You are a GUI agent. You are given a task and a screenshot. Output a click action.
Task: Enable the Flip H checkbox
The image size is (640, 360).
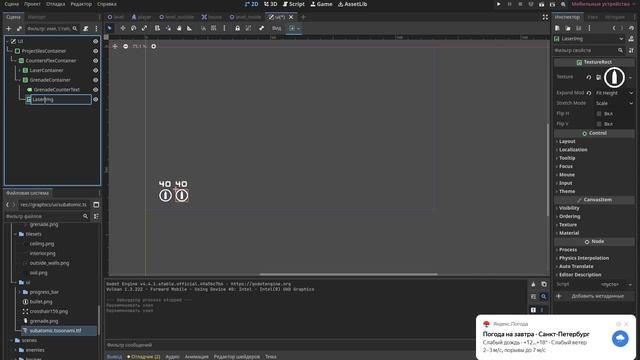599,113
